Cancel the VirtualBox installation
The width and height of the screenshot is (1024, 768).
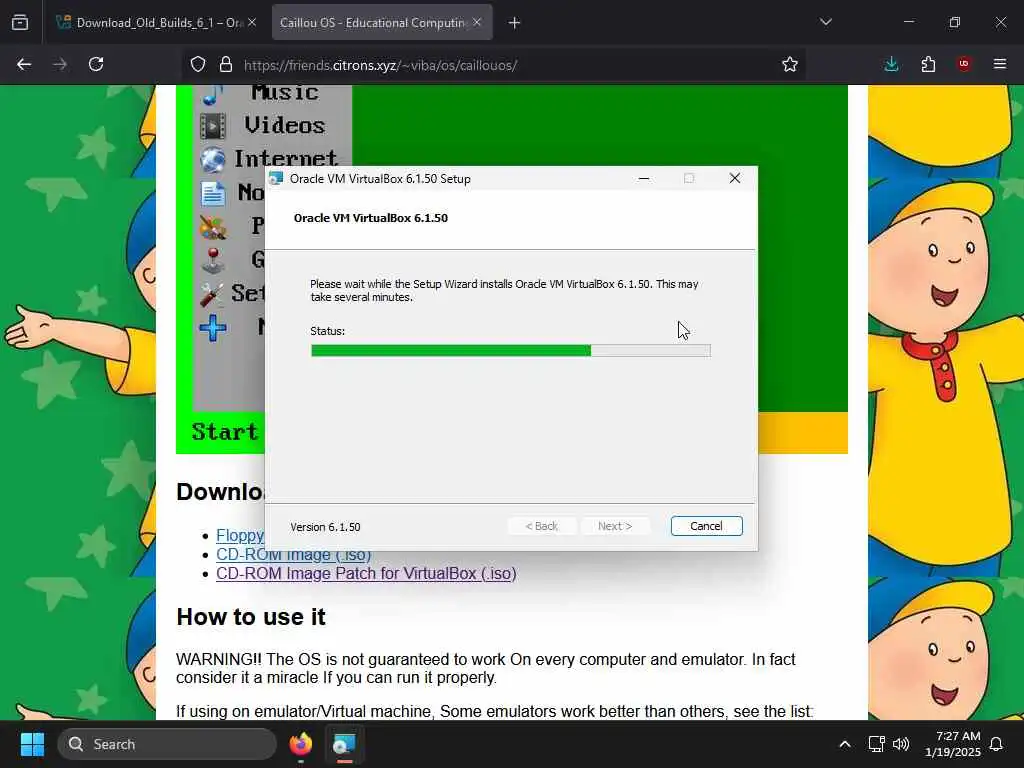click(706, 526)
